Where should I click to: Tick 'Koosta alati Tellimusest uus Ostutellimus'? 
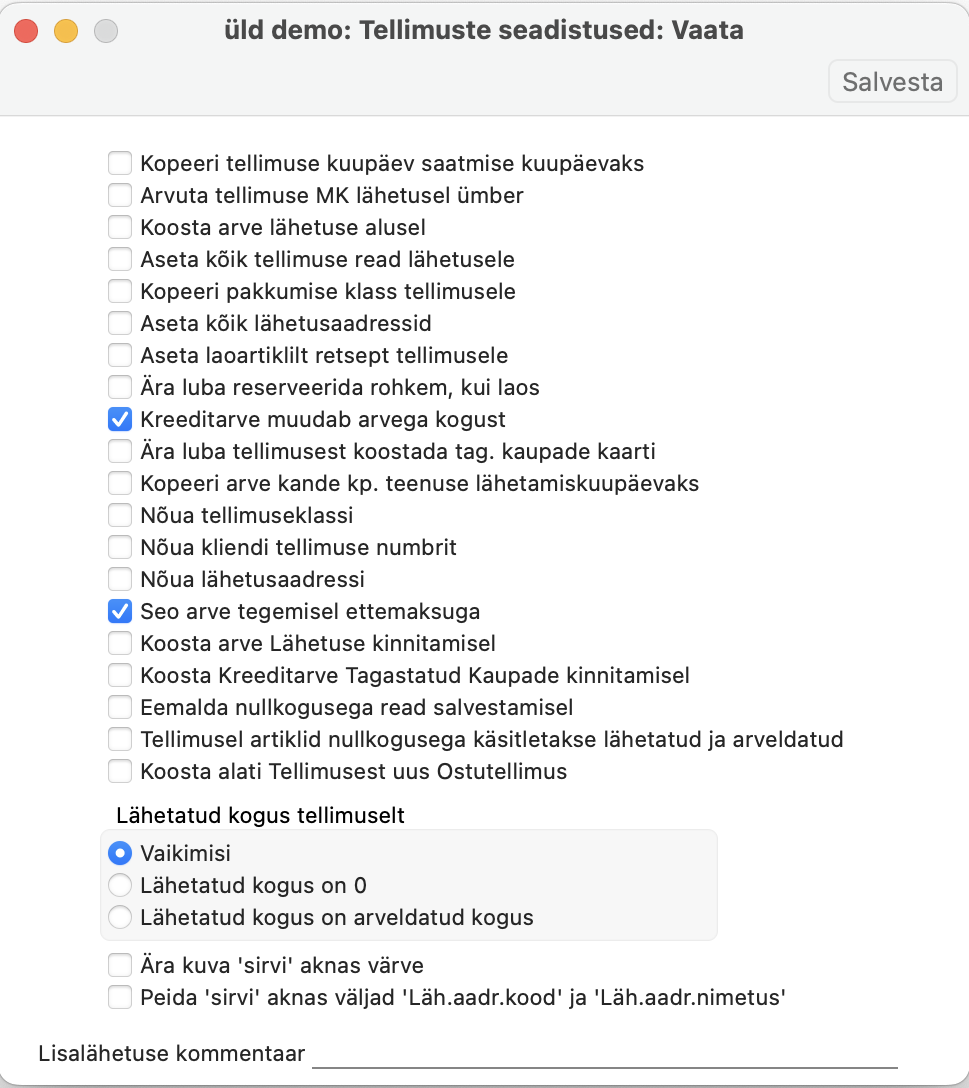coord(120,771)
